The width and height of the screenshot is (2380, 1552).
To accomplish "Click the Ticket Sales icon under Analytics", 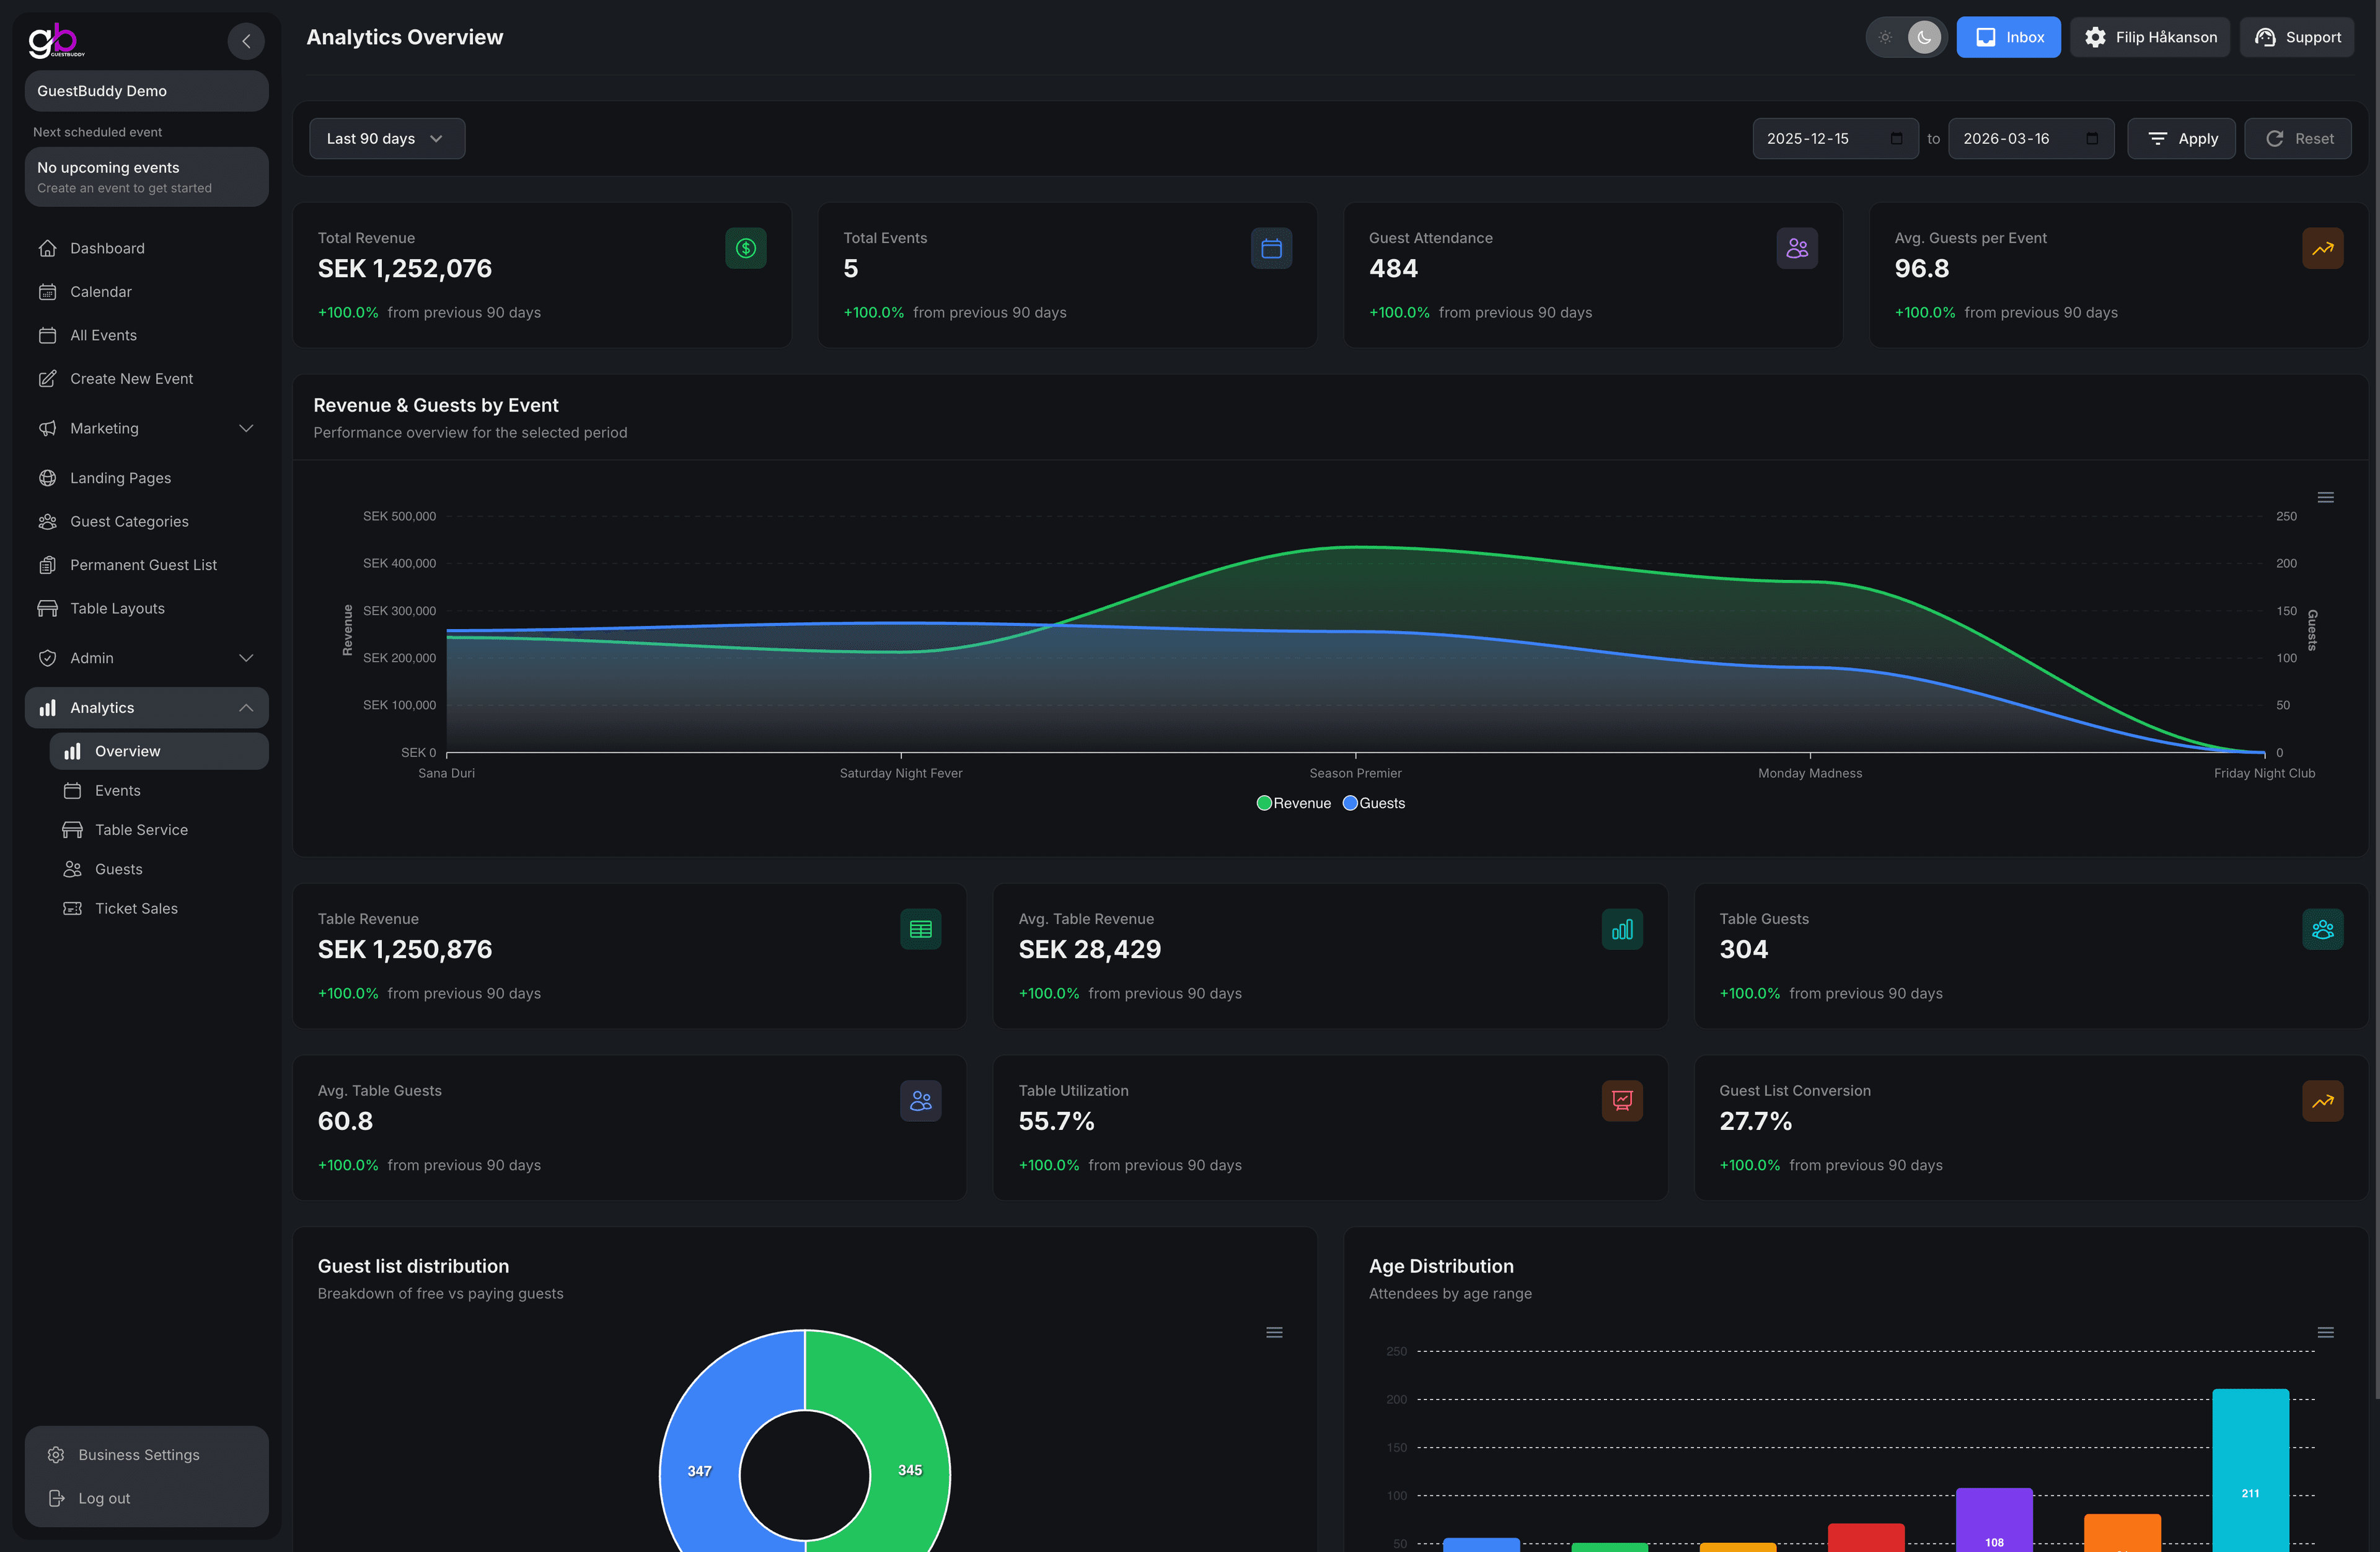I will click(71, 908).
